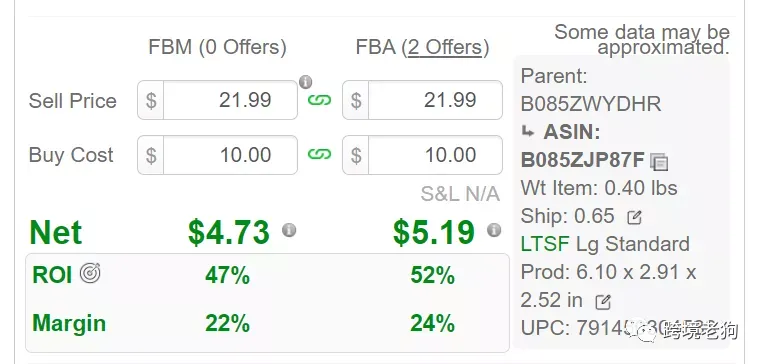763x364 pixels.
Task: Focus the FBM Buy Cost field
Action: tap(218, 155)
